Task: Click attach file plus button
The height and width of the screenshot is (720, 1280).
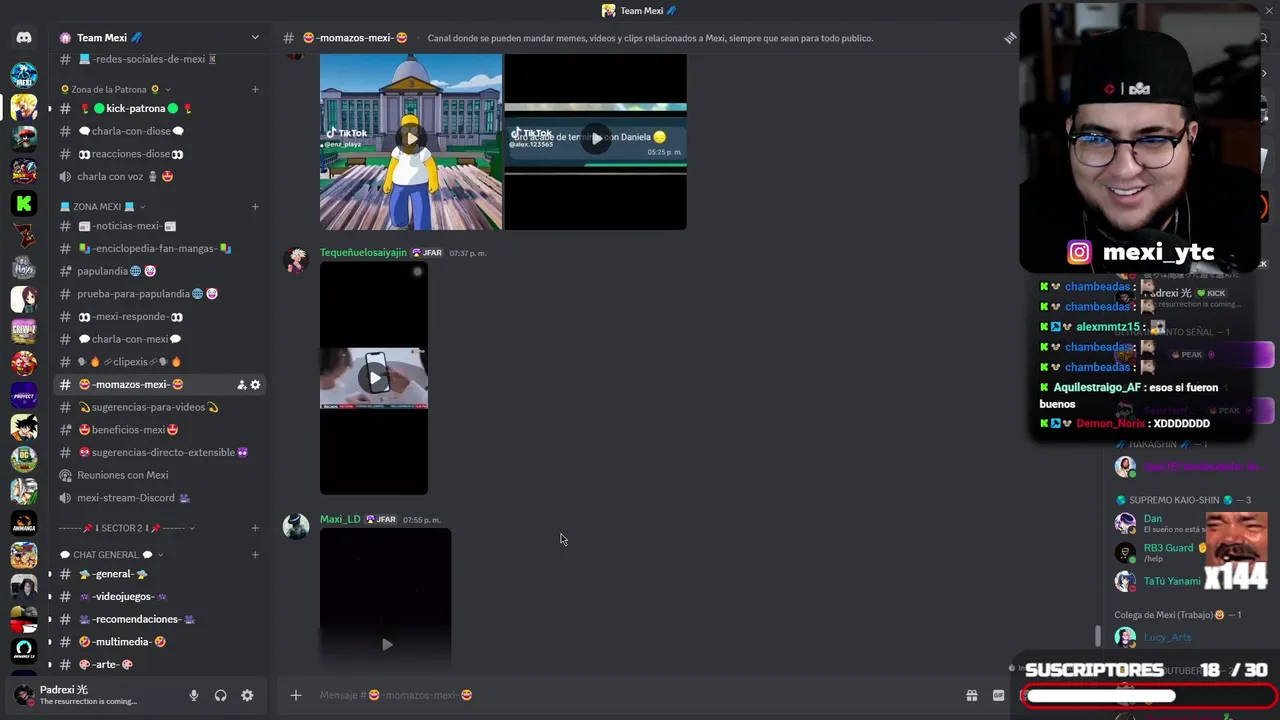Action: [x=296, y=695]
